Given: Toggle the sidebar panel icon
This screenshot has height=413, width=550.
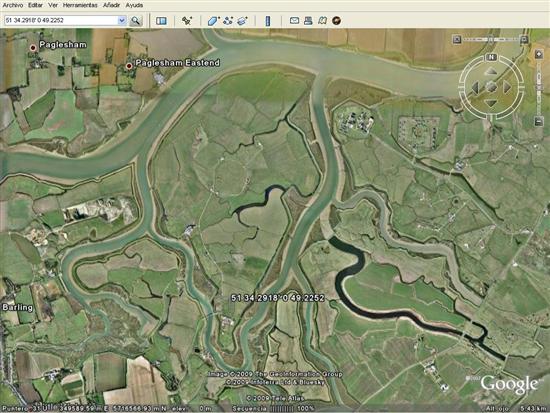Looking at the screenshot, I should pos(161,21).
